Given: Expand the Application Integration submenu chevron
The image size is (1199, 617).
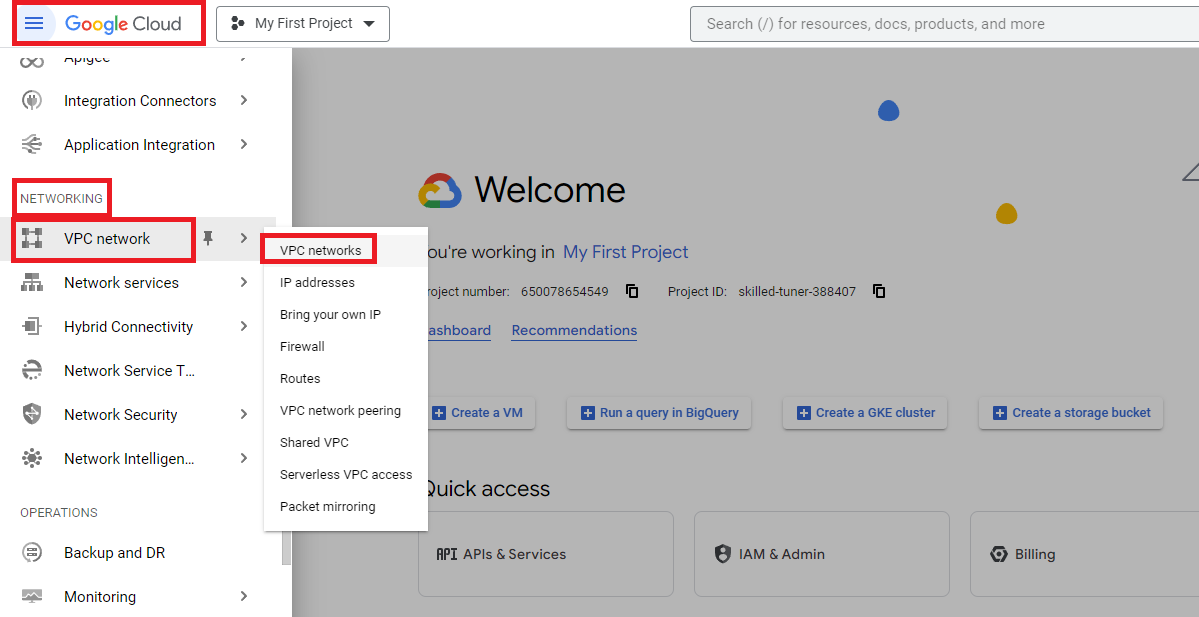Looking at the screenshot, I should click(244, 144).
